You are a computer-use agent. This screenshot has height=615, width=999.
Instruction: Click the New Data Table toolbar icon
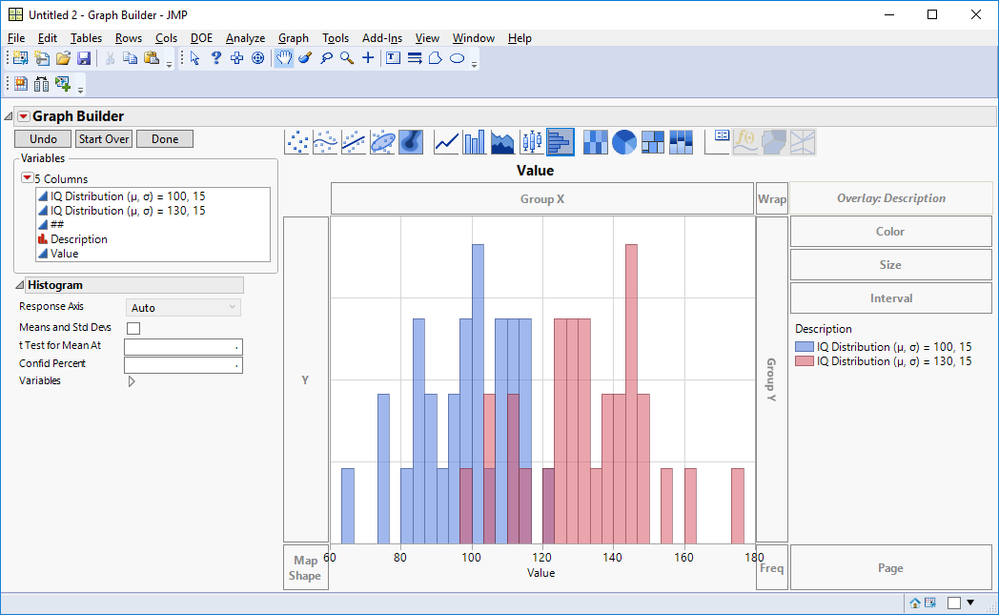point(20,59)
